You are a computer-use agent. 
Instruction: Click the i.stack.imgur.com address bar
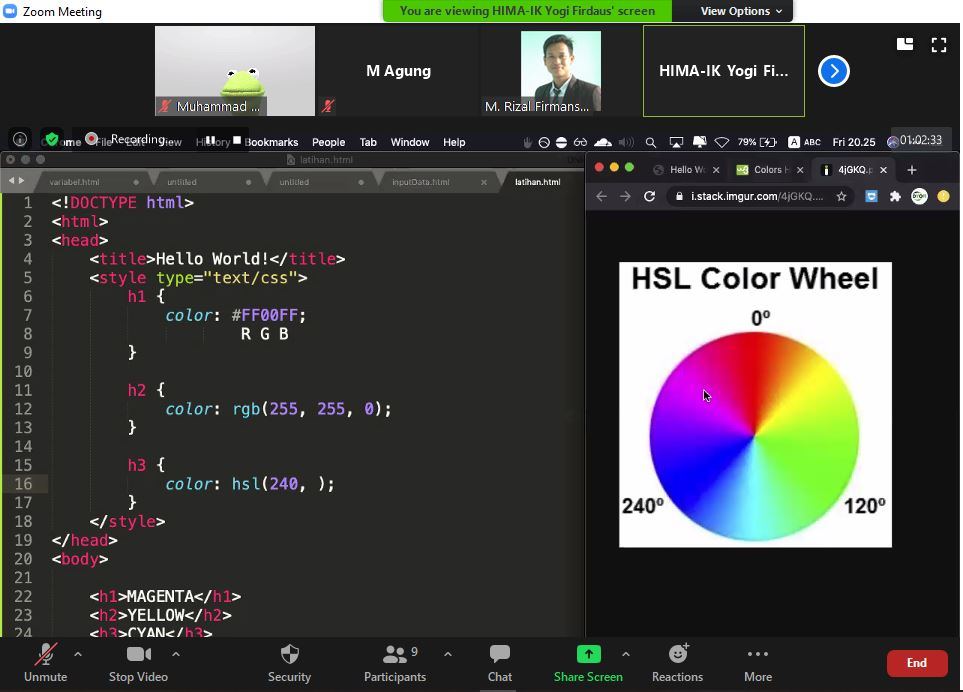pos(757,196)
